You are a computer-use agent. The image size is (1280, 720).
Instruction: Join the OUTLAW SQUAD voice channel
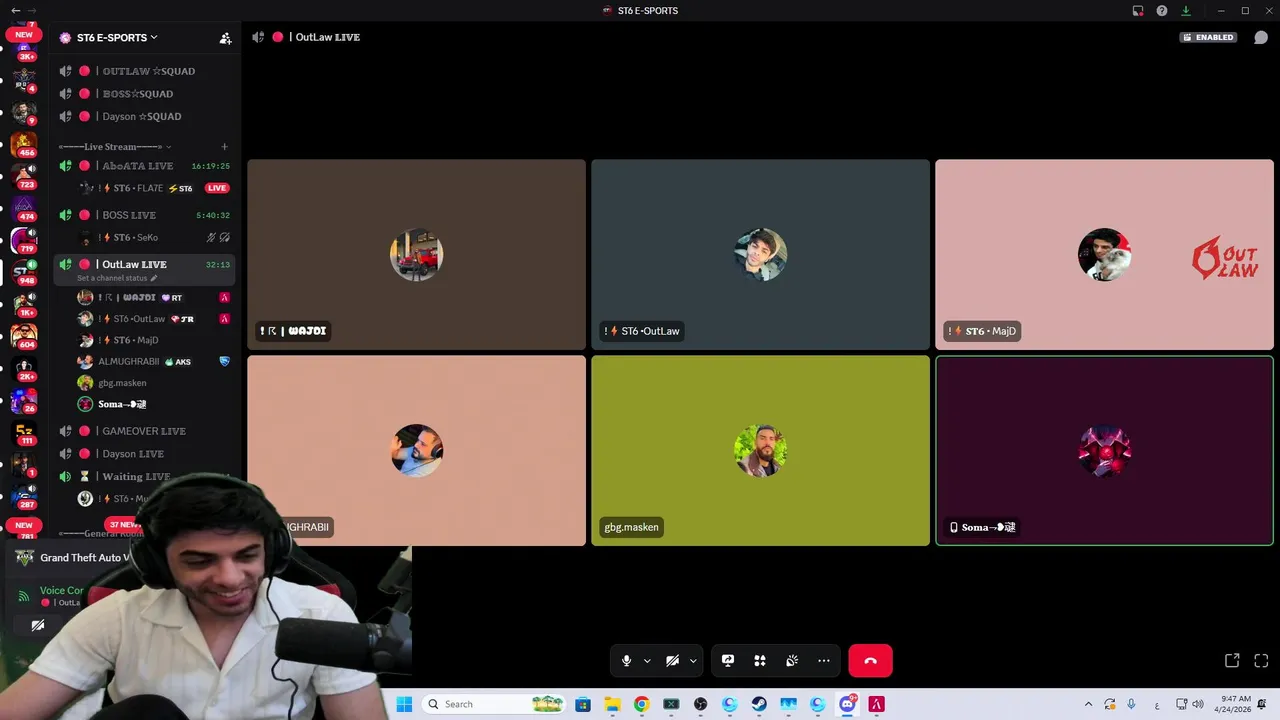[x=146, y=71]
